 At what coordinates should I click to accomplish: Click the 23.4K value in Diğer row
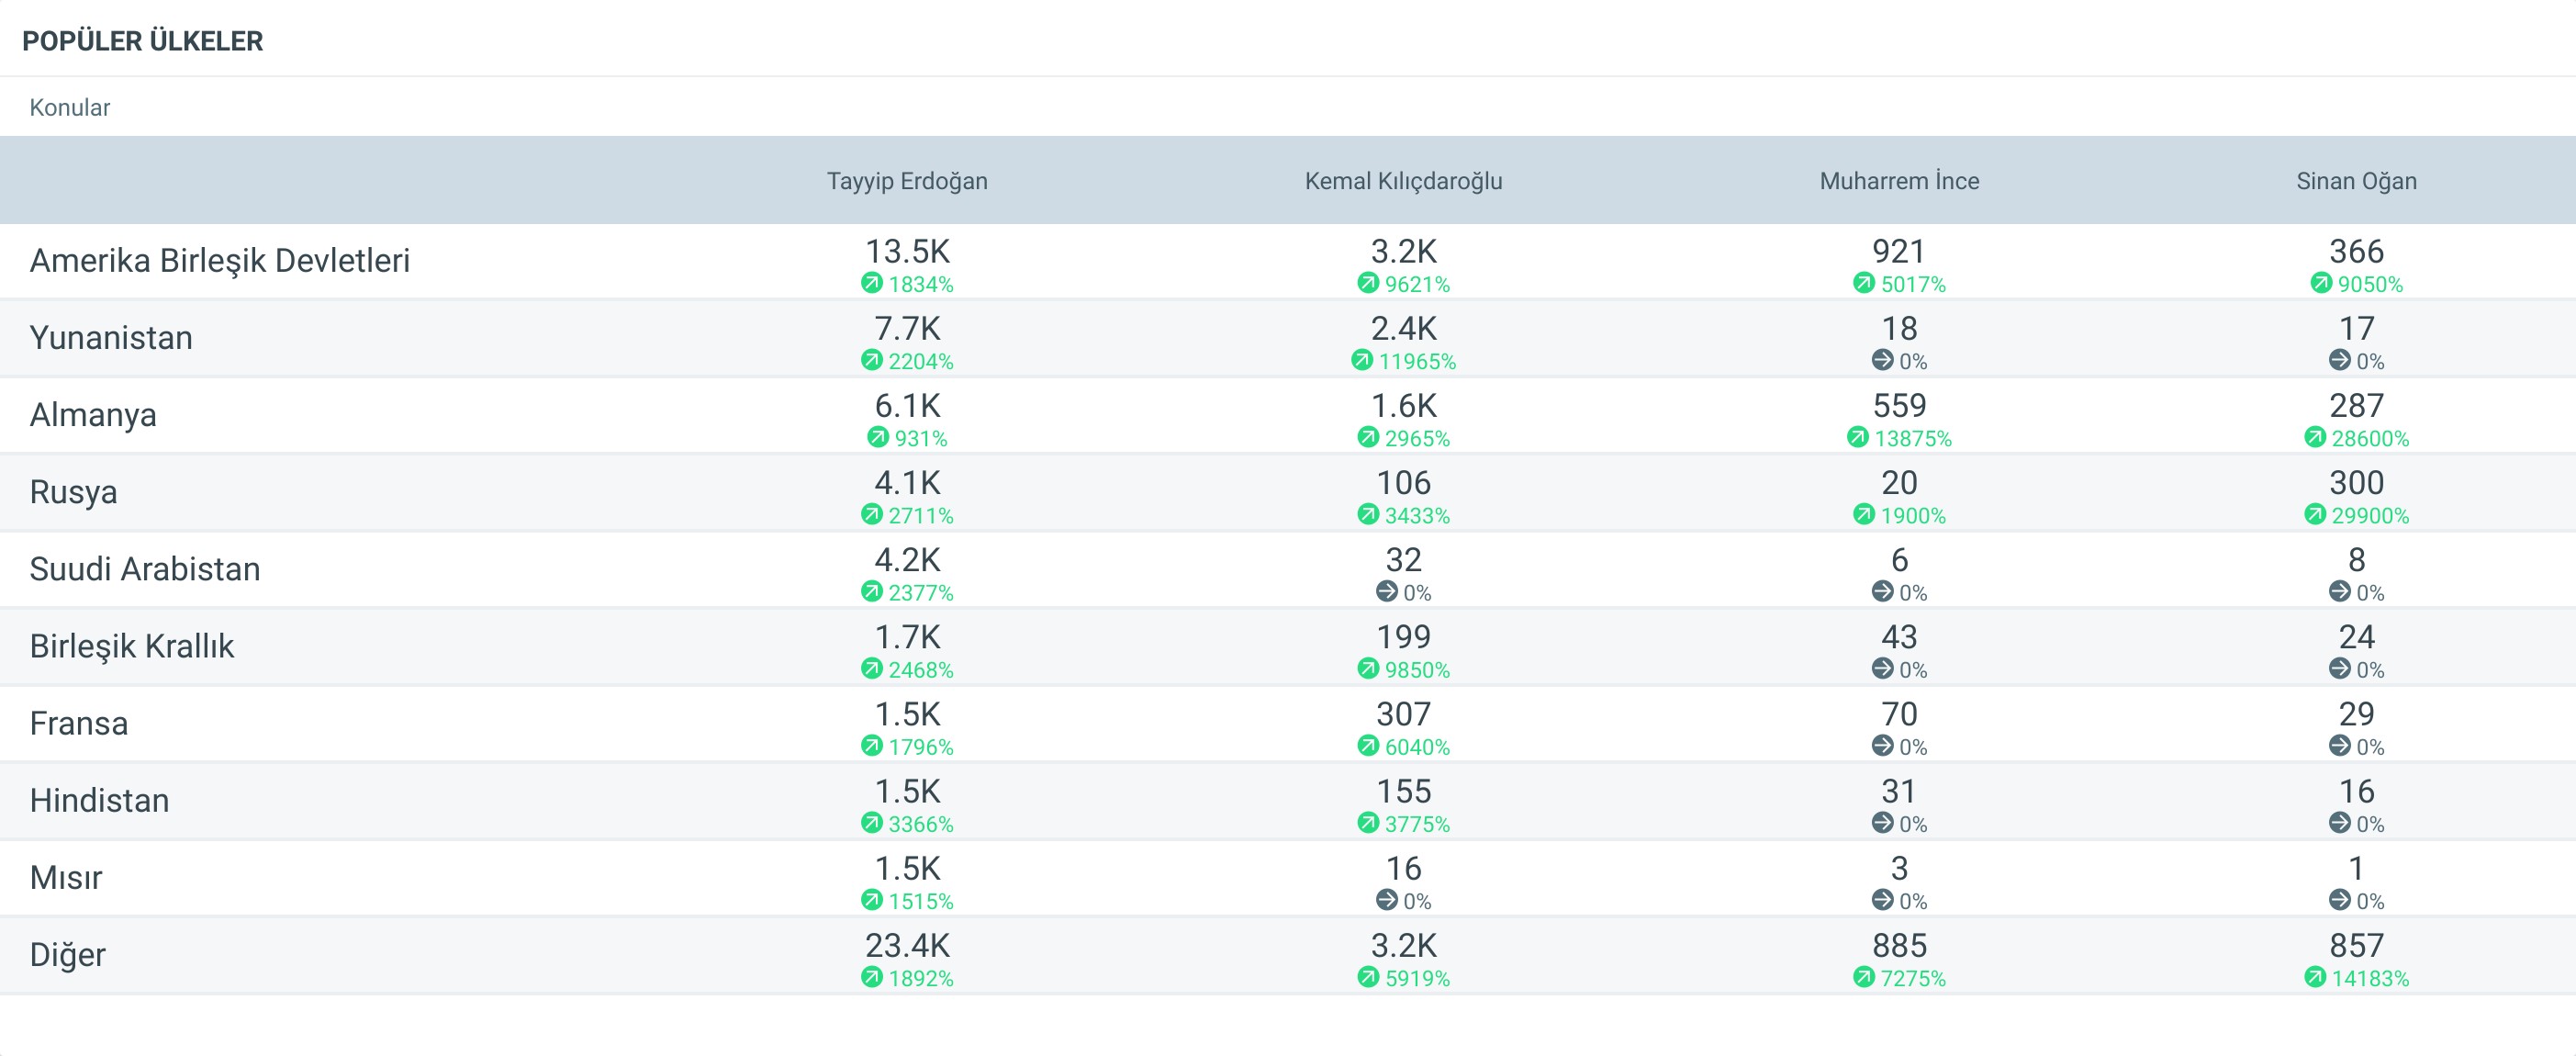(907, 945)
